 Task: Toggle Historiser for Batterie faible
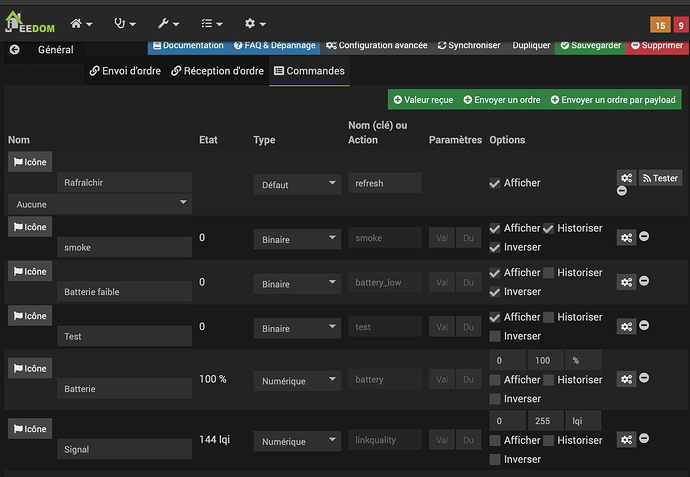[548, 273]
